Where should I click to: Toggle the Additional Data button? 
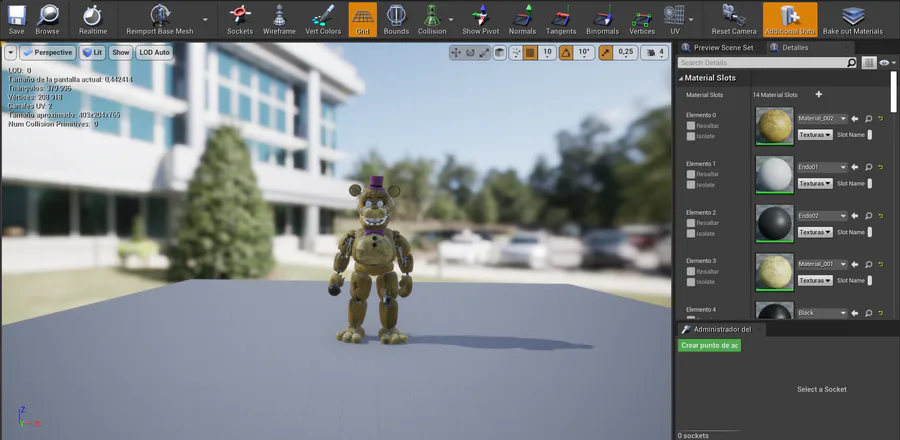790,20
